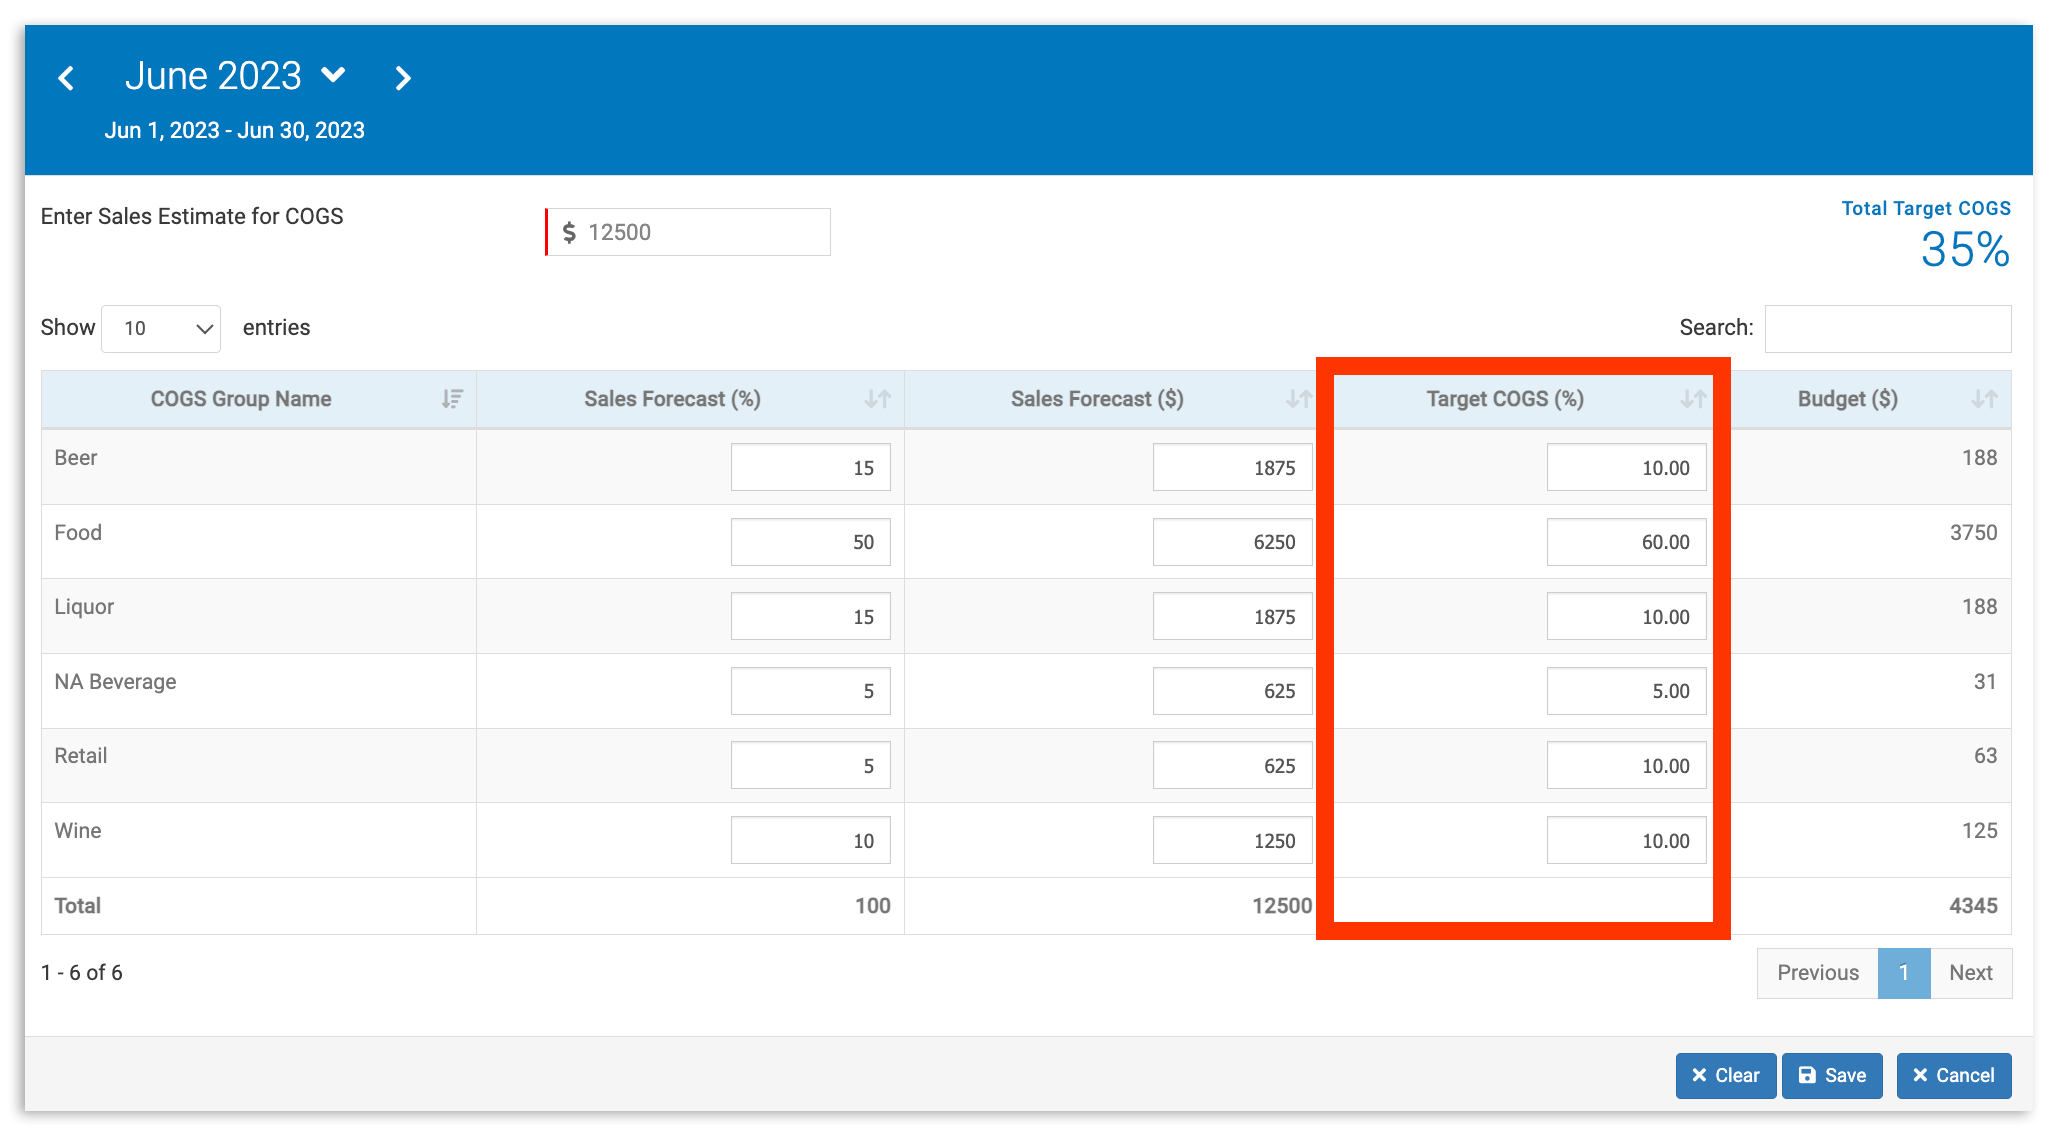This screenshot has width=2058, height=1136.
Task: Sort by Sales Forecast (%) column icon
Action: point(877,399)
